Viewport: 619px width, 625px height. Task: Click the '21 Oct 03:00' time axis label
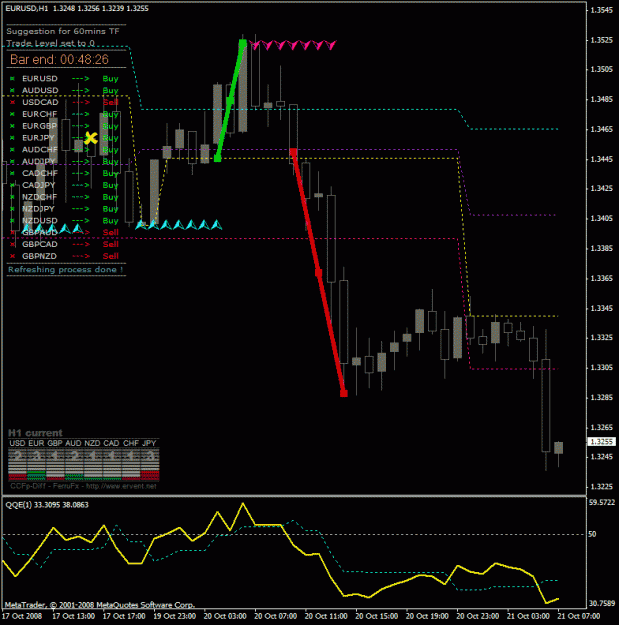528,616
